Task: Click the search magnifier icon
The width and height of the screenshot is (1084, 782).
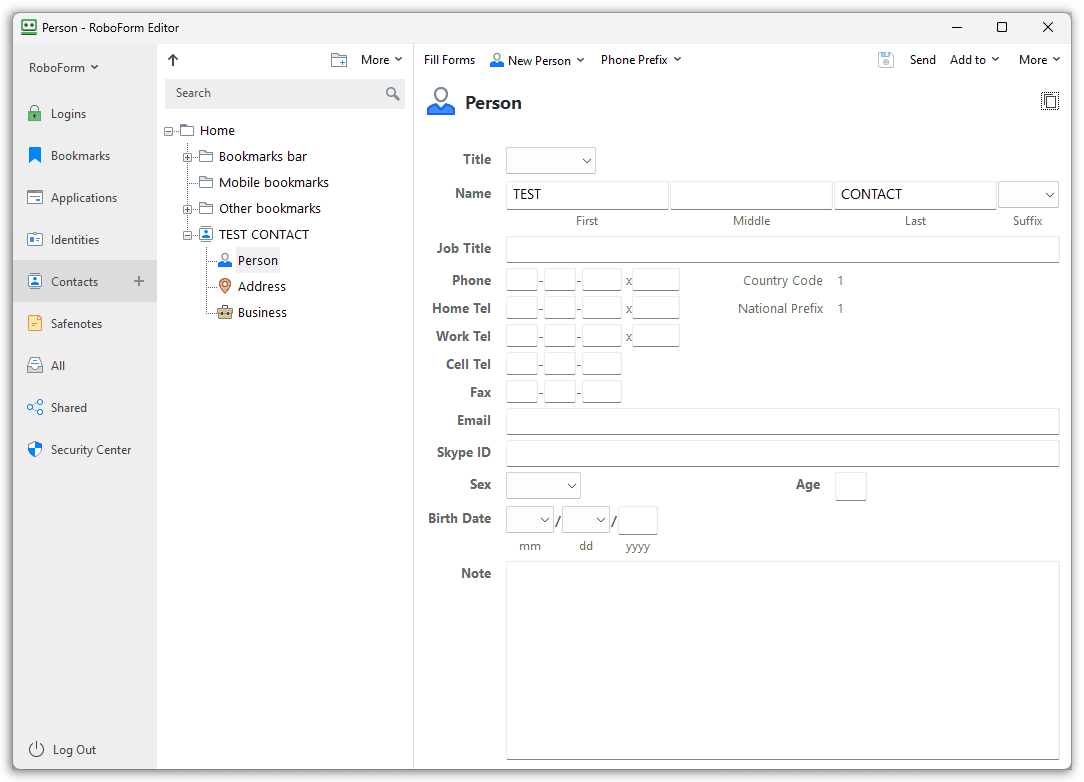Action: pos(392,93)
